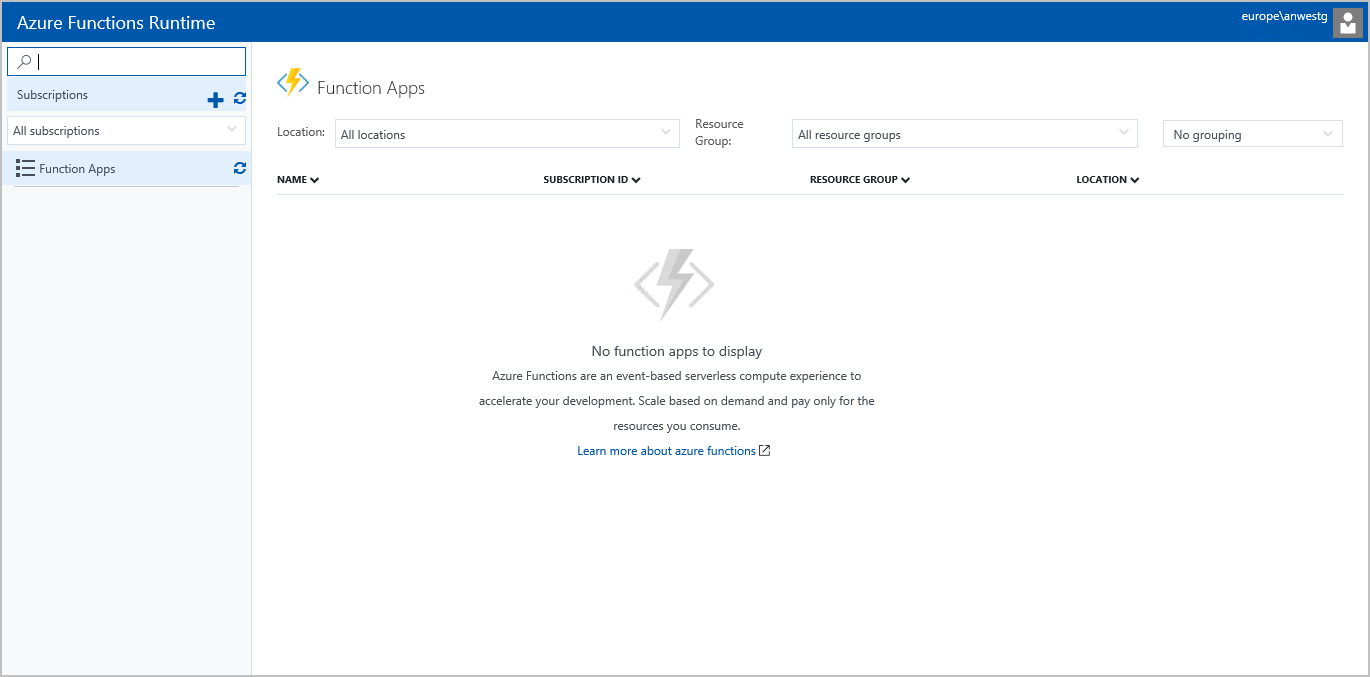This screenshot has width=1370, height=677.
Task: Click the Subscriptions section header
Action: pyautogui.click(x=52, y=95)
